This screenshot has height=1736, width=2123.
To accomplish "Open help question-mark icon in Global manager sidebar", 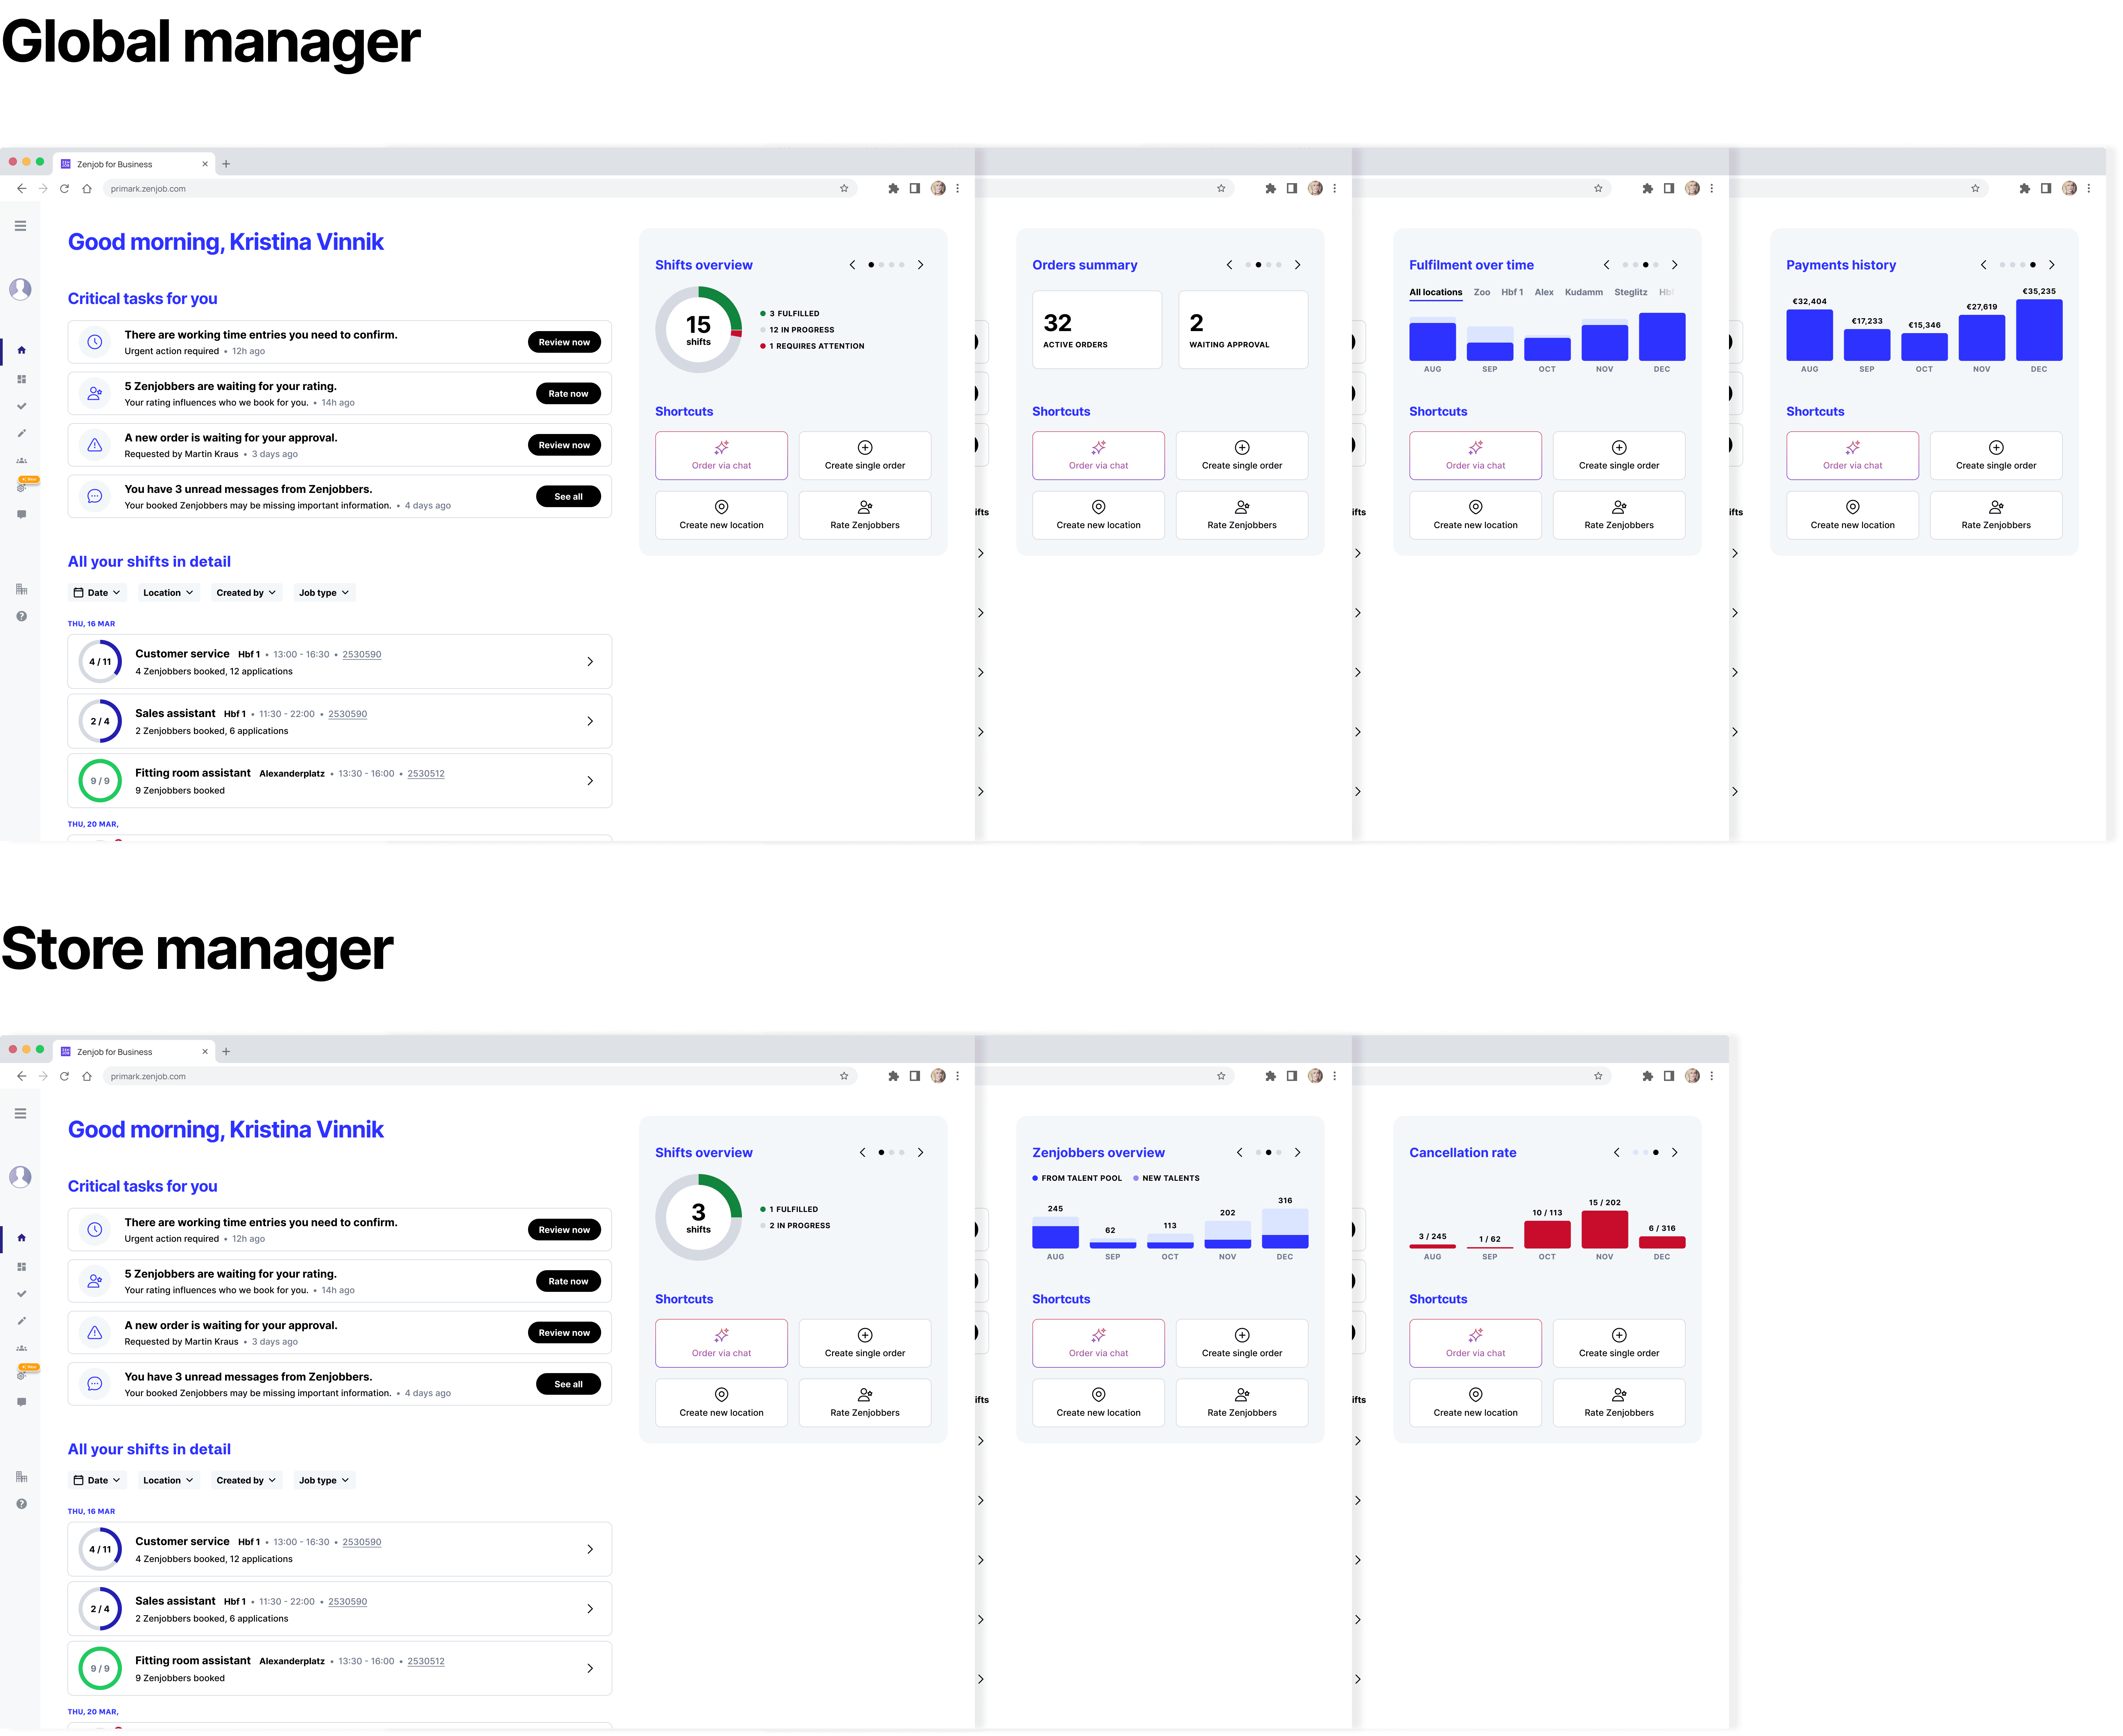I will [21, 616].
